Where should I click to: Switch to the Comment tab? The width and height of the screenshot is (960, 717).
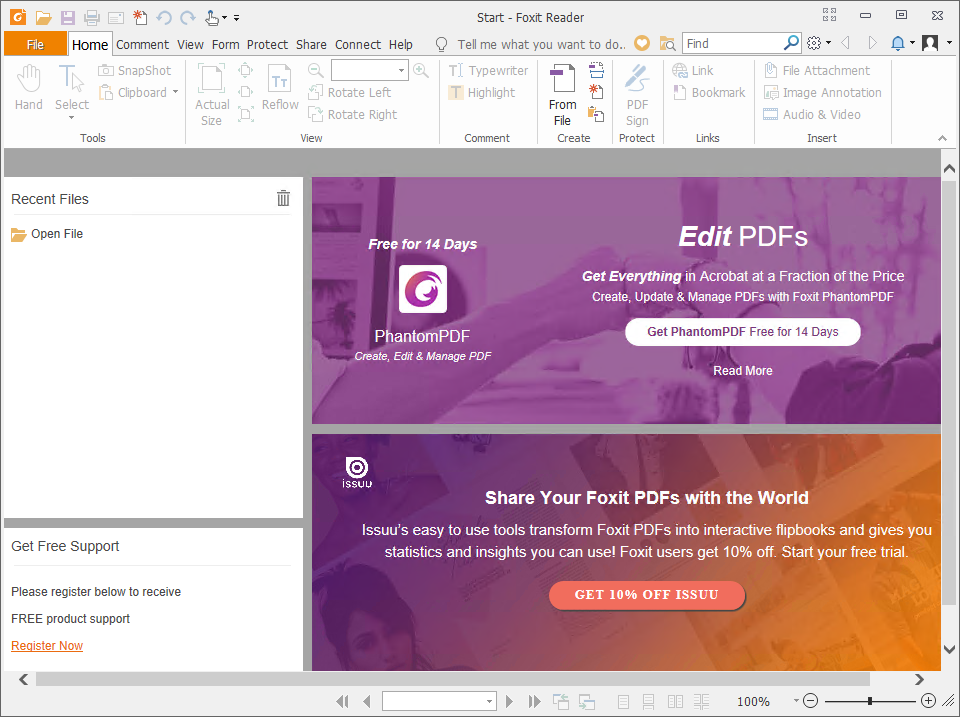[142, 44]
